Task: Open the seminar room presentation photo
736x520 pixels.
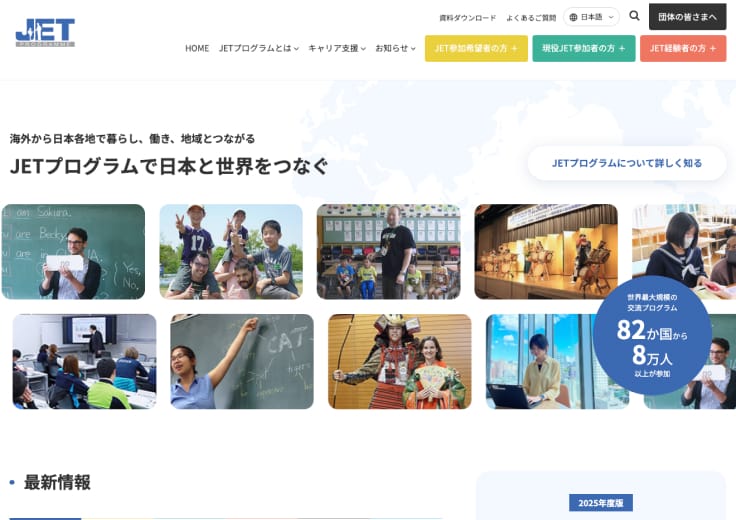Action: [84, 361]
